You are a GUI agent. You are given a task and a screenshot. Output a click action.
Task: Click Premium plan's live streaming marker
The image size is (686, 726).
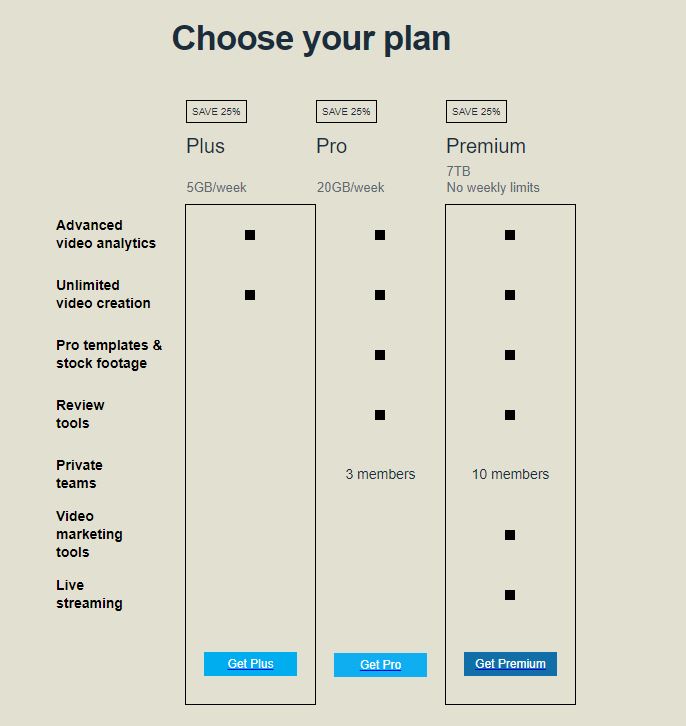(x=510, y=595)
